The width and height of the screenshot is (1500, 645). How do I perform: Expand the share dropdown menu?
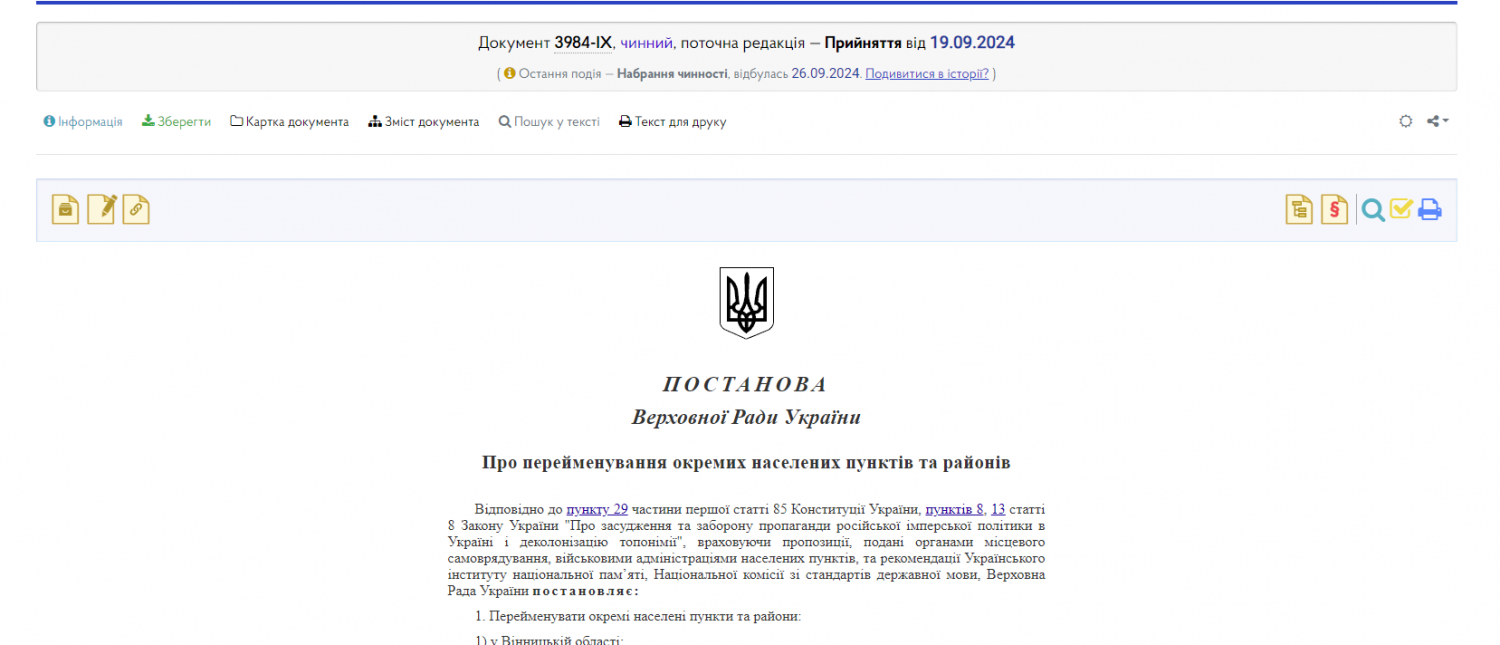pyautogui.click(x=1438, y=122)
